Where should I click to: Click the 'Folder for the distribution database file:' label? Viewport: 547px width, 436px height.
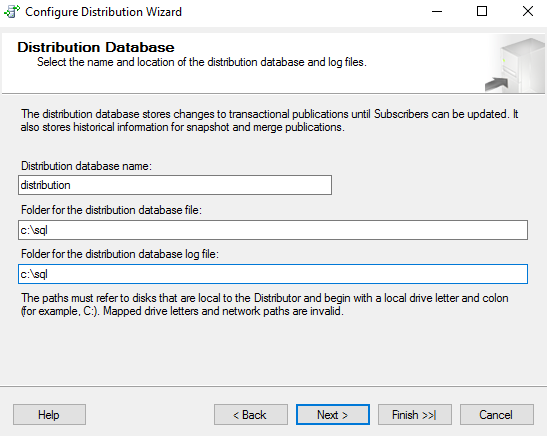click(111, 210)
